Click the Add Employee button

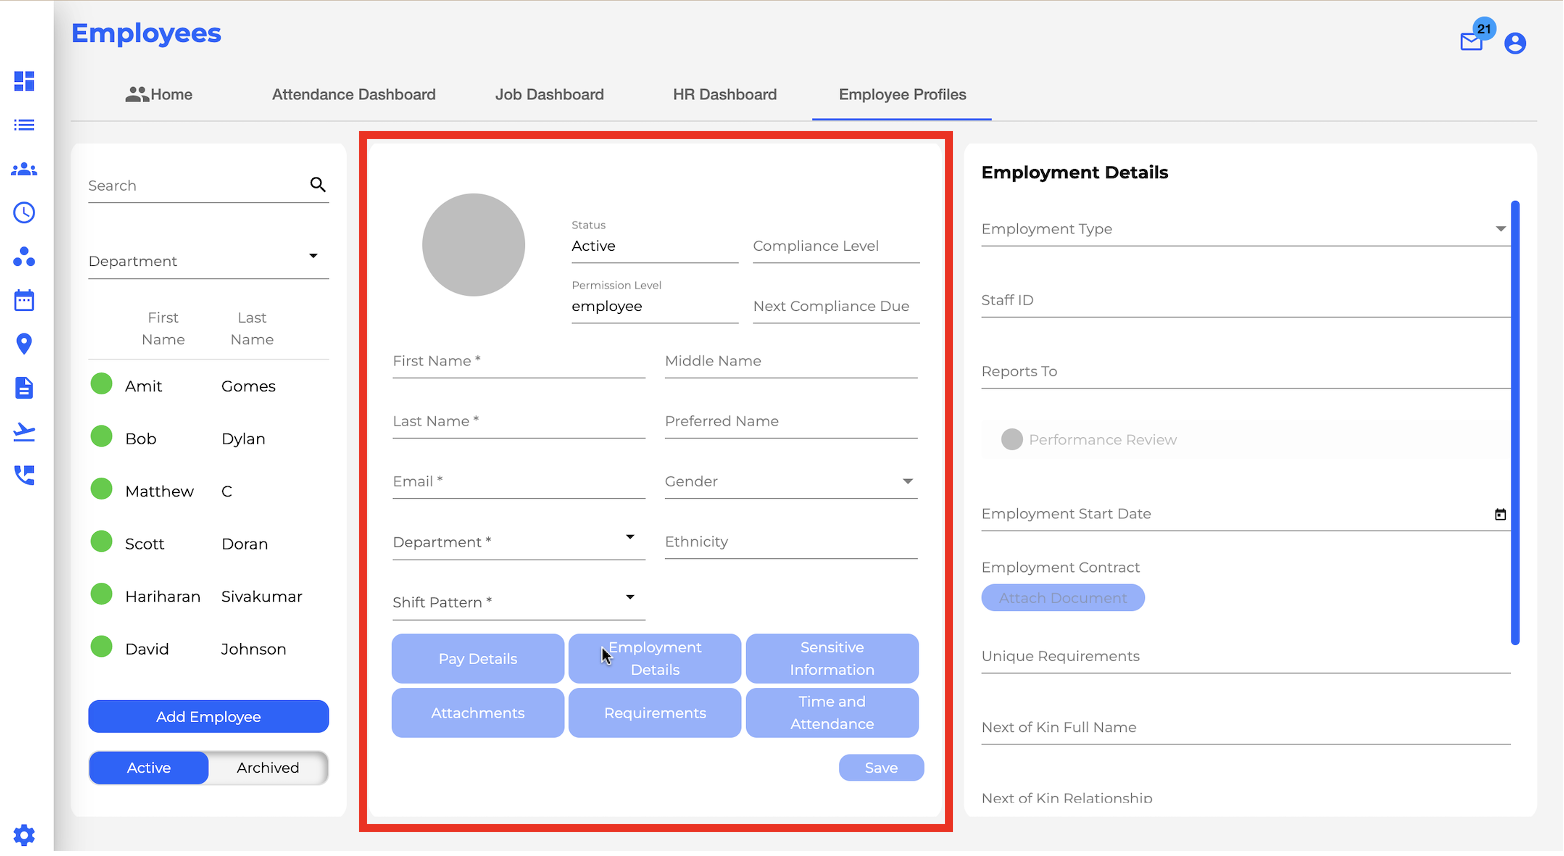pyautogui.click(x=208, y=717)
